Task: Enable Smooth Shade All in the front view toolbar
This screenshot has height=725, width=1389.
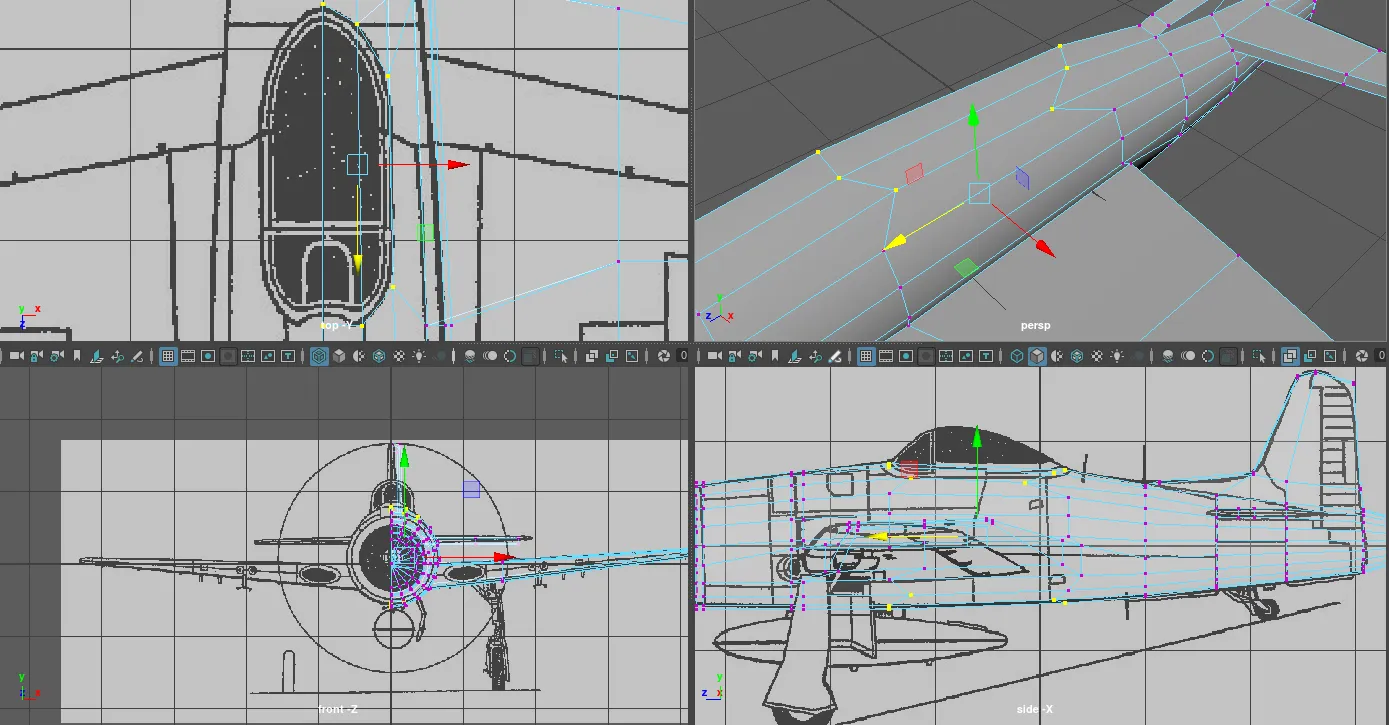Action: (339, 356)
